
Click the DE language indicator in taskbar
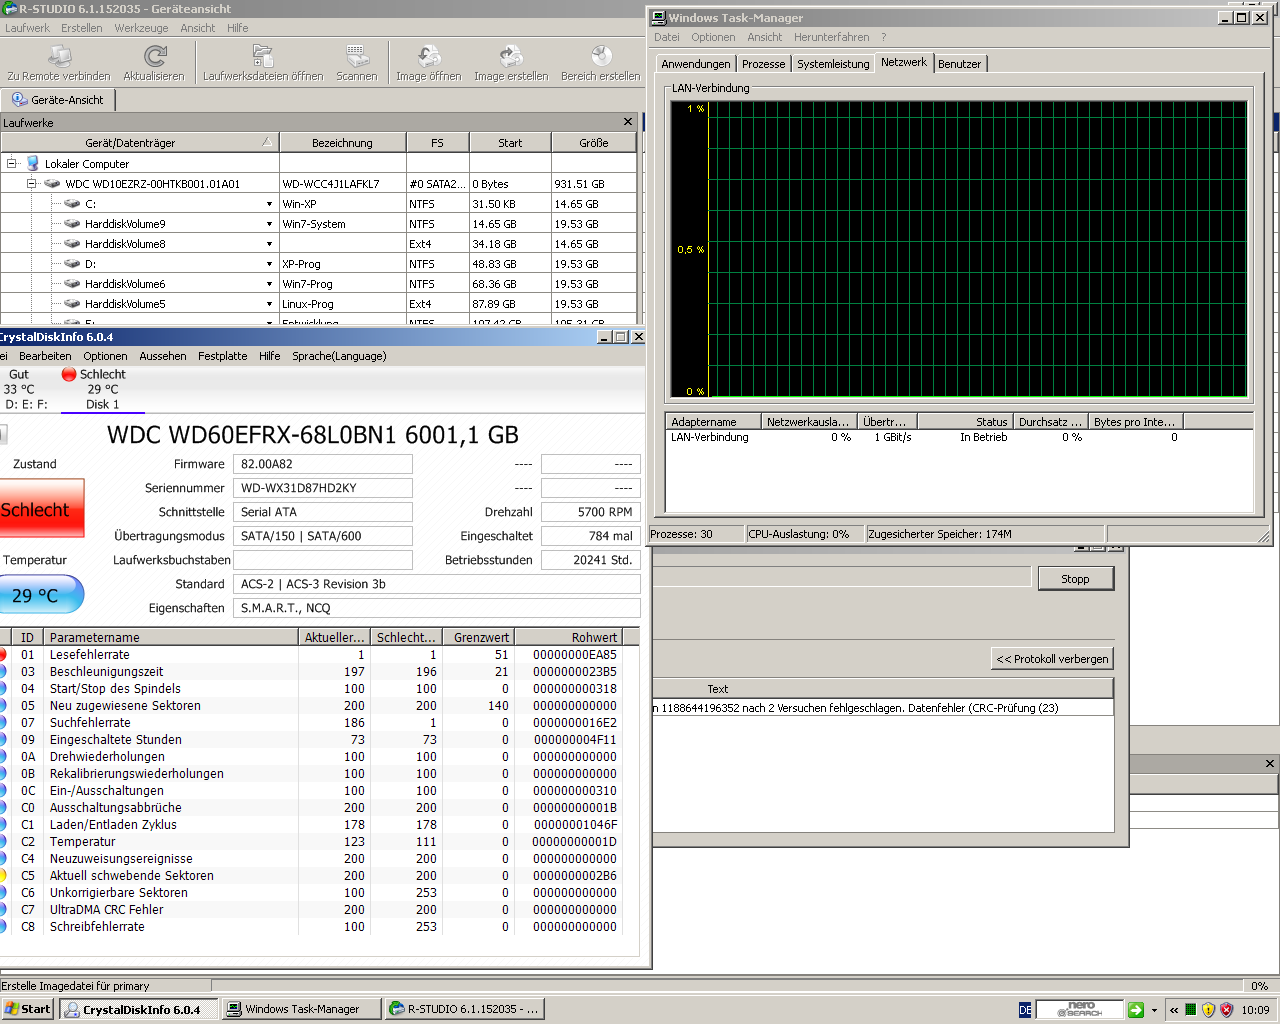pyautogui.click(x=1025, y=1010)
